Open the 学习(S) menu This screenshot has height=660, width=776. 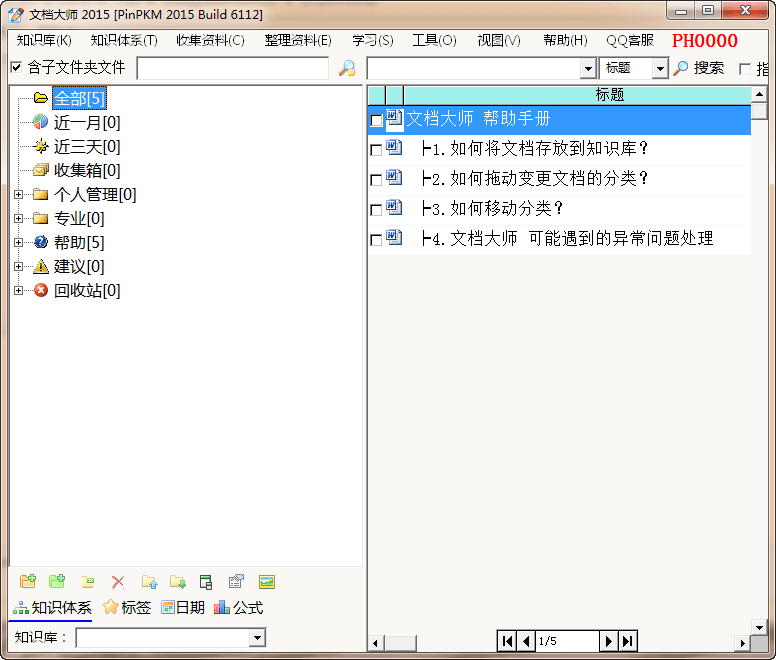(373, 40)
